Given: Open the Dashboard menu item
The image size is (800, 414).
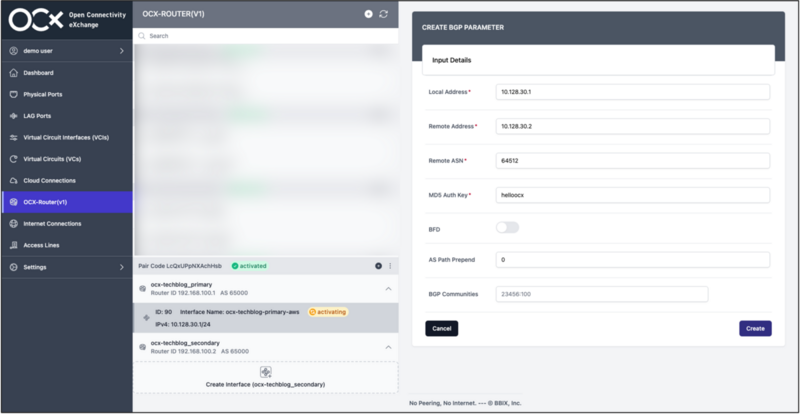Looking at the screenshot, I should [x=67, y=73].
